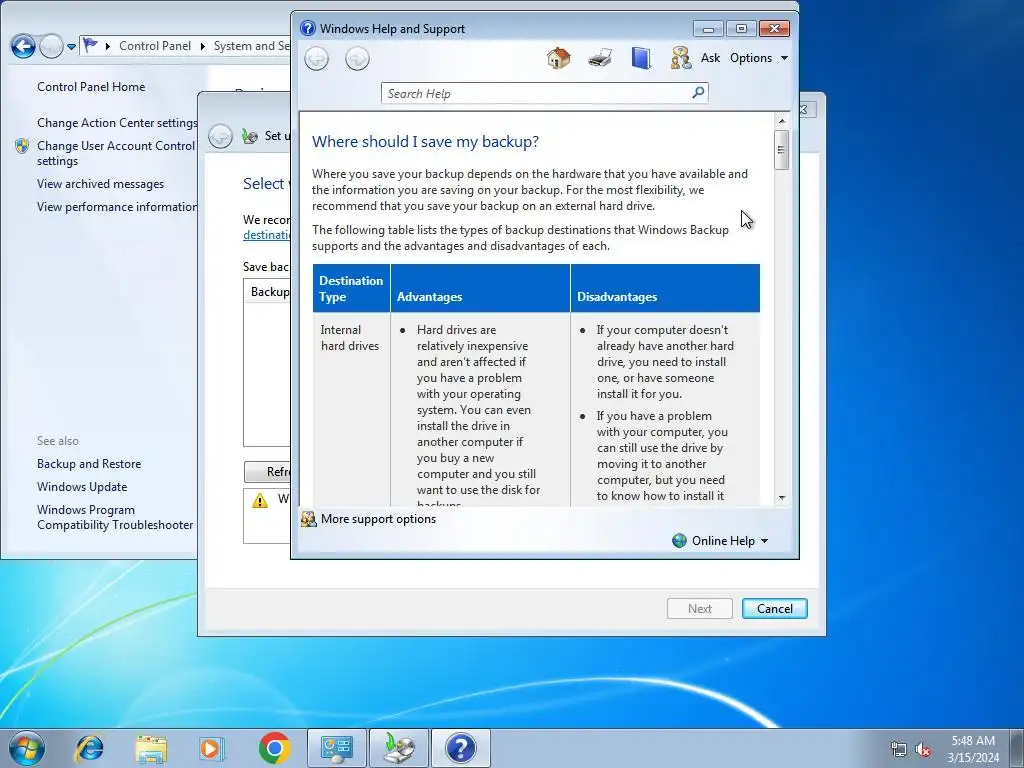Click 'Where should I save my backup?' heading
The image size is (1024, 768).
(425, 141)
